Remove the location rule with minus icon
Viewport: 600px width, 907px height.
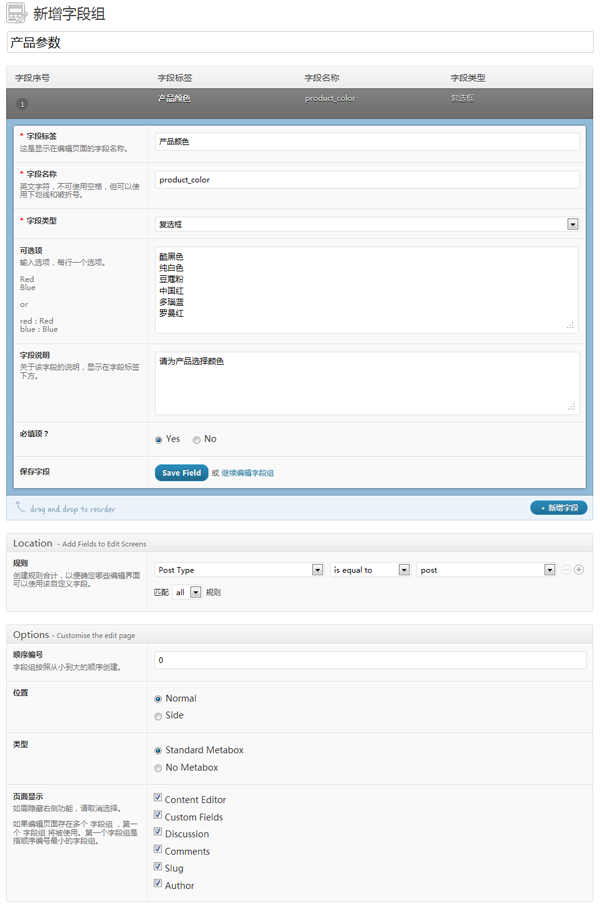pyautogui.click(x=566, y=570)
